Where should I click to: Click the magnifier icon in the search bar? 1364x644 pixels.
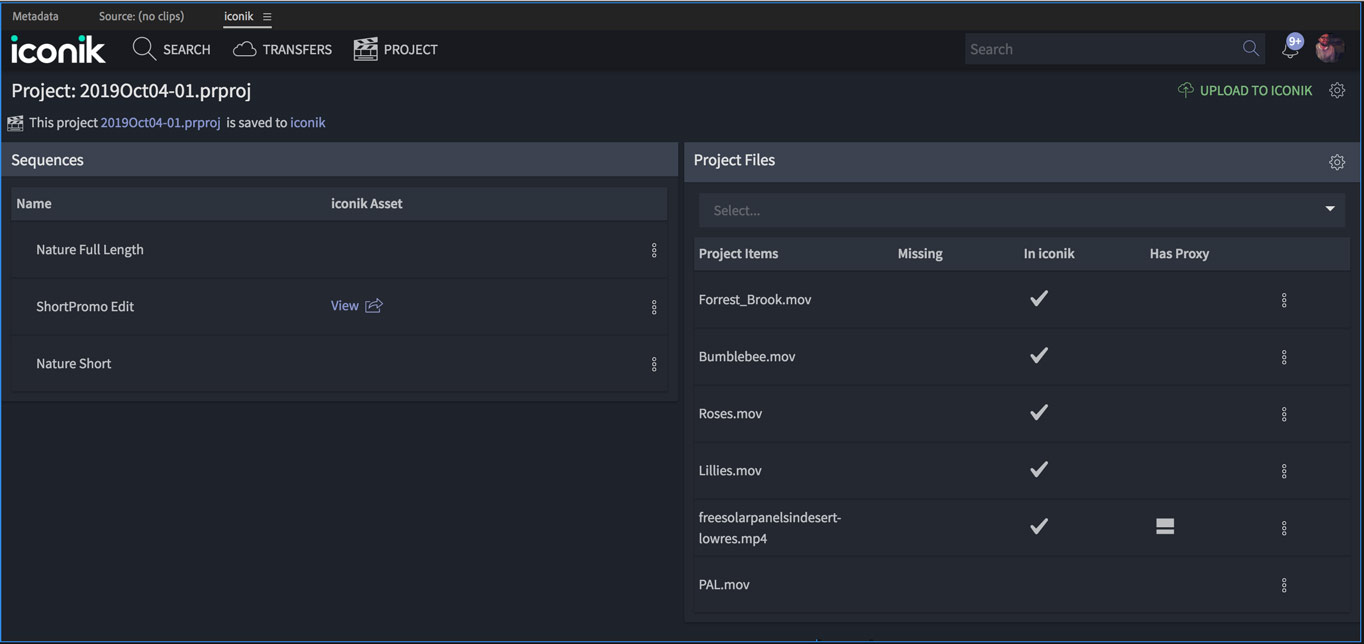(x=1249, y=48)
